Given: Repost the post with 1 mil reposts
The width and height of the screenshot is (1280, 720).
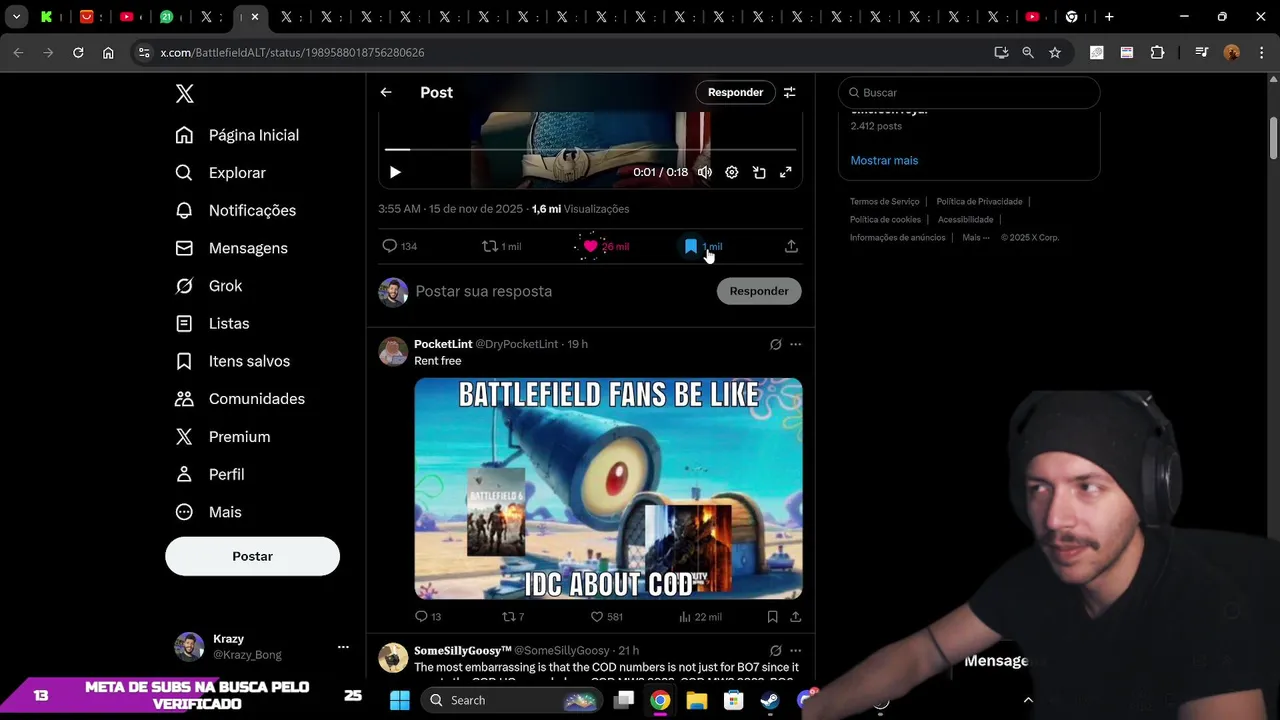Looking at the screenshot, I should pos(501,246).
